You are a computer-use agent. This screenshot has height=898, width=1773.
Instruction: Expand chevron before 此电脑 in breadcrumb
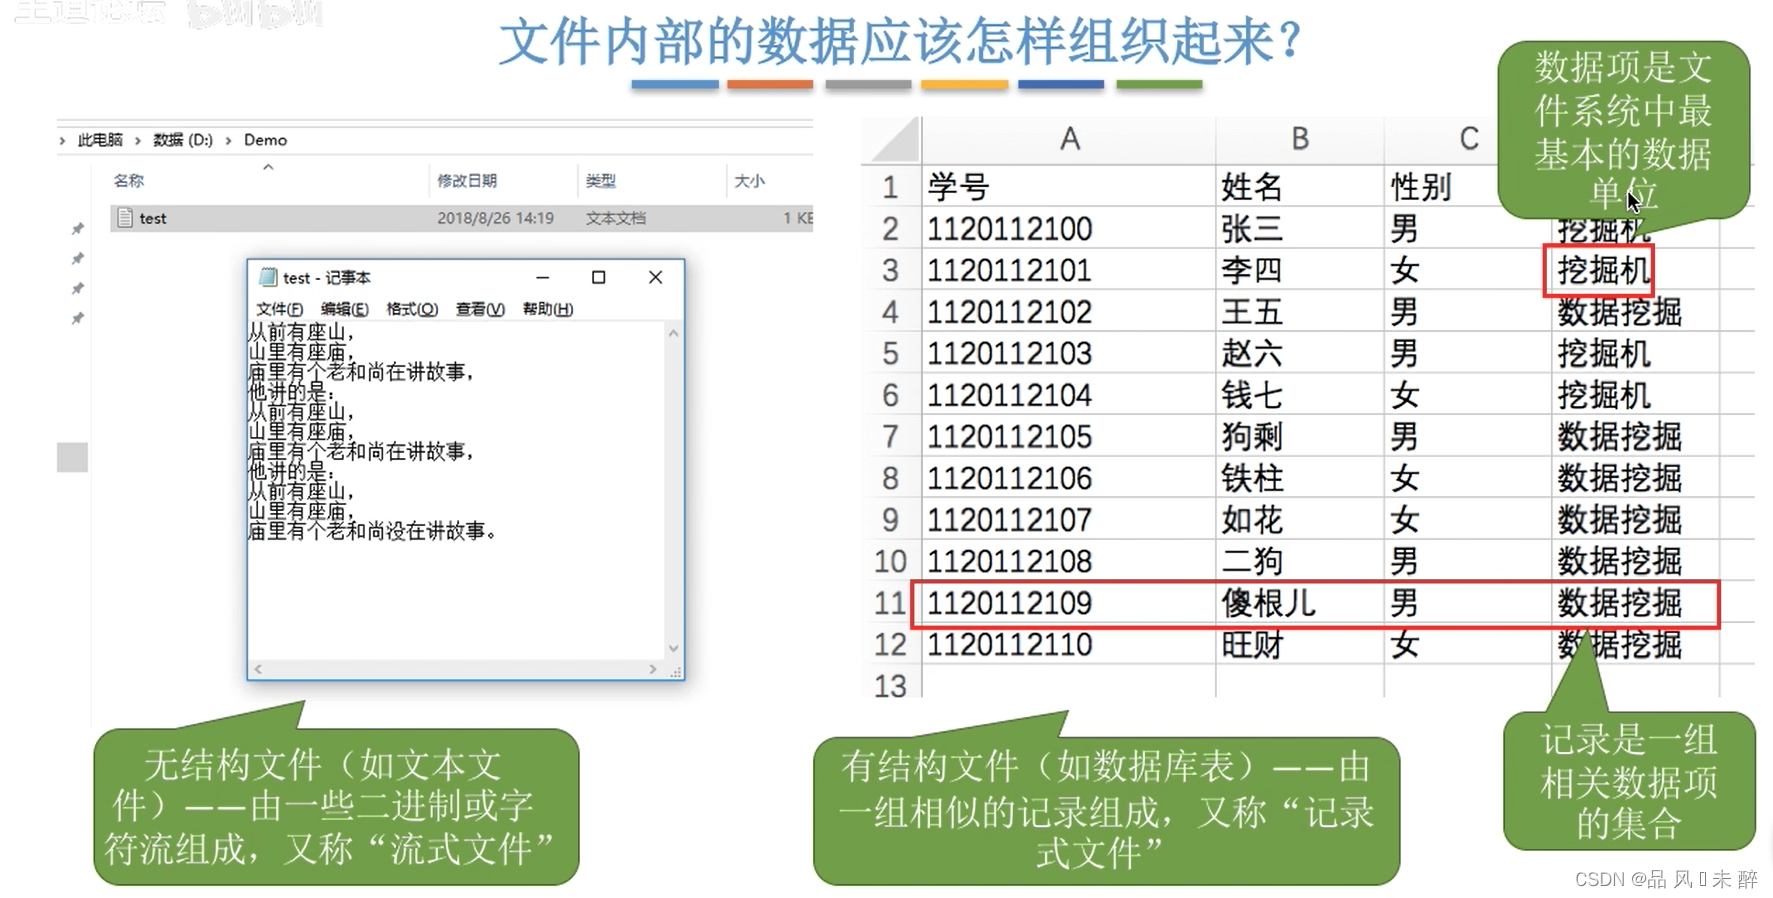[x=63, y=140]
